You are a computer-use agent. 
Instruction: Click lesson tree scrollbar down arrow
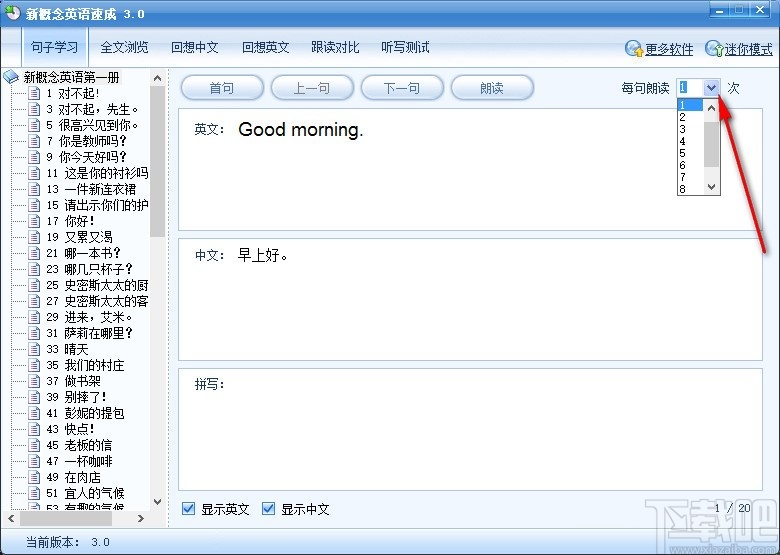click(x=158, y=502)
